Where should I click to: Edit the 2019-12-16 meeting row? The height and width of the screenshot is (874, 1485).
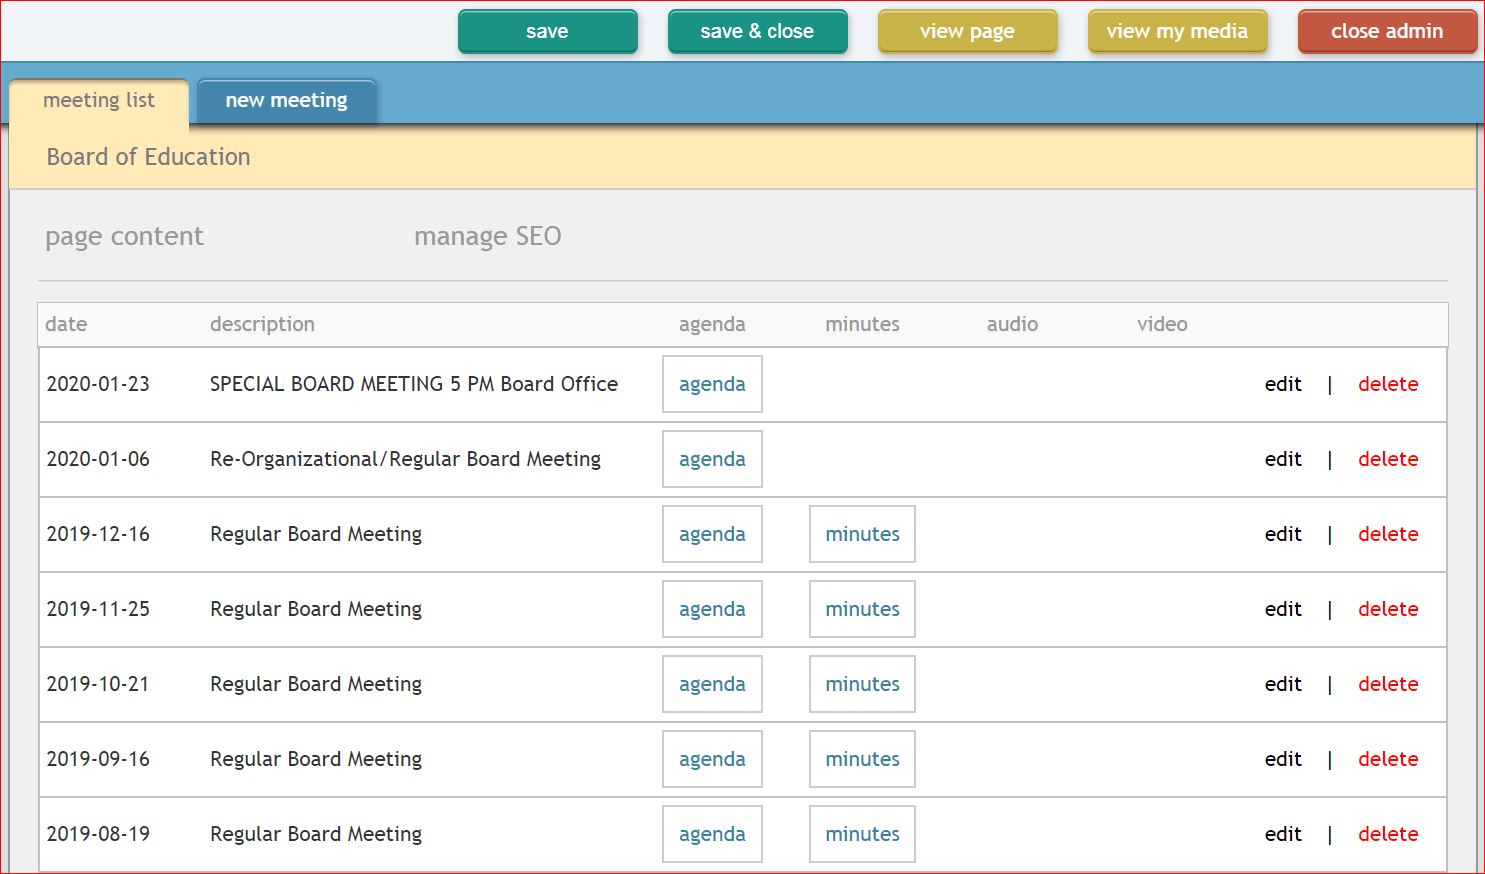point(1283,534)
